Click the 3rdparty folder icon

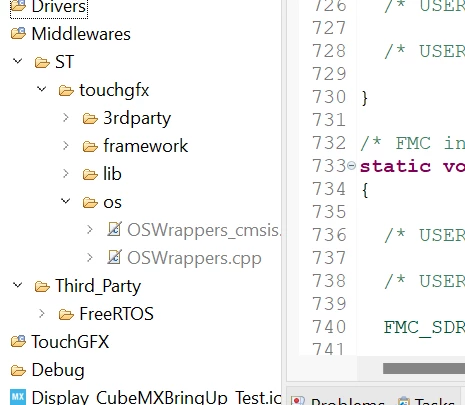tap(90, 118)
